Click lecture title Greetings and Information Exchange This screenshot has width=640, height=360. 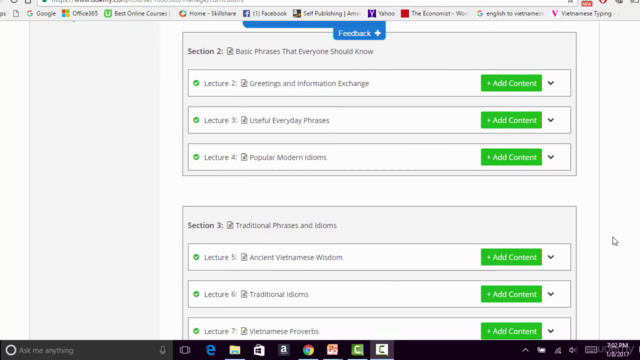(x=309, y=83)
